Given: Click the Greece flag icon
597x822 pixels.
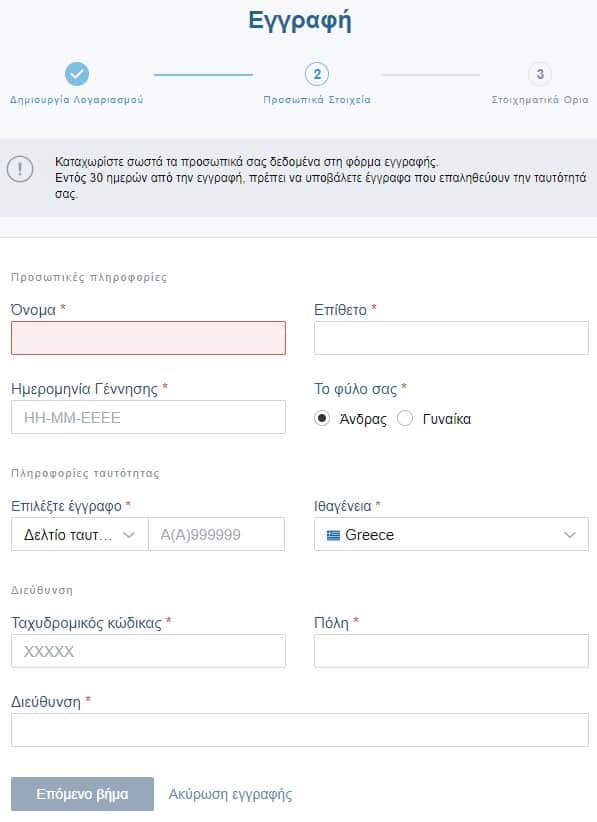Looking at the screenshot, I should (333, 535).
